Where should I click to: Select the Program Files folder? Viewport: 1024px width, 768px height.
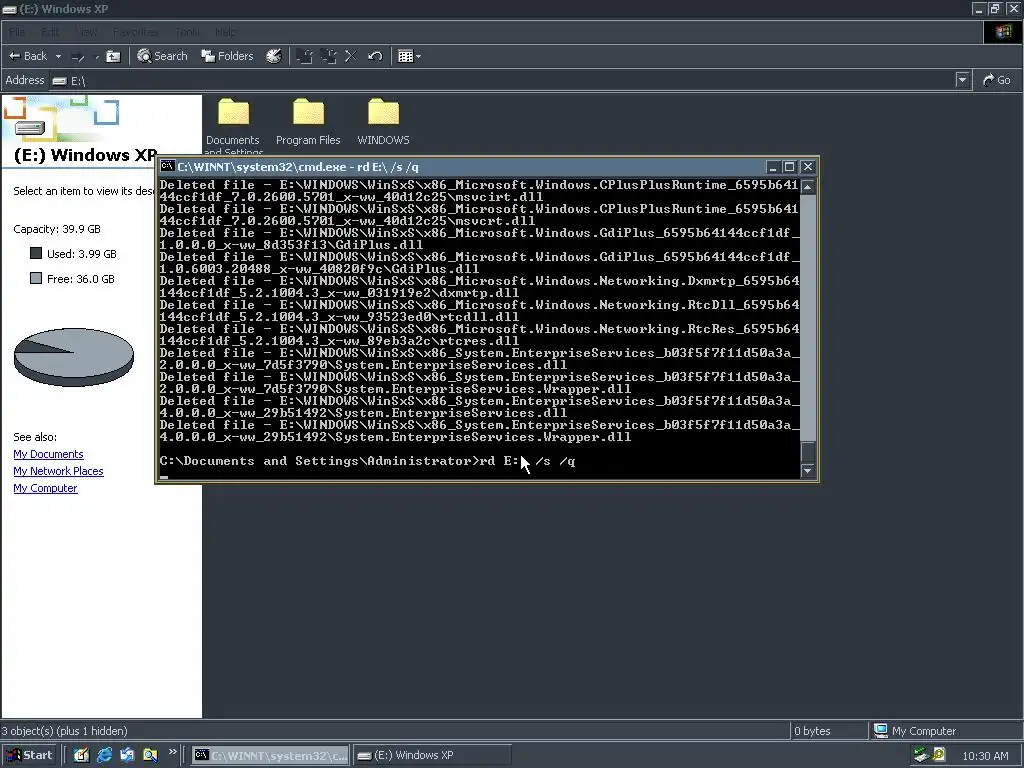coord(308,122)
